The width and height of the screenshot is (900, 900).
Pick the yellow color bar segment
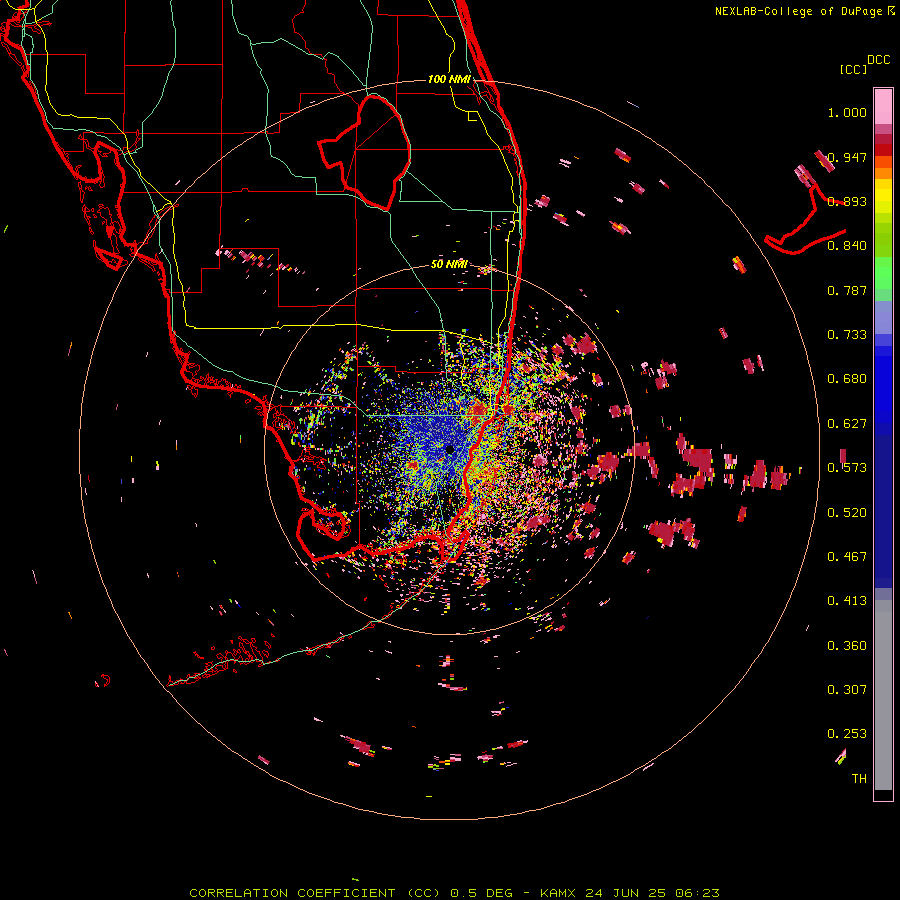883,196
